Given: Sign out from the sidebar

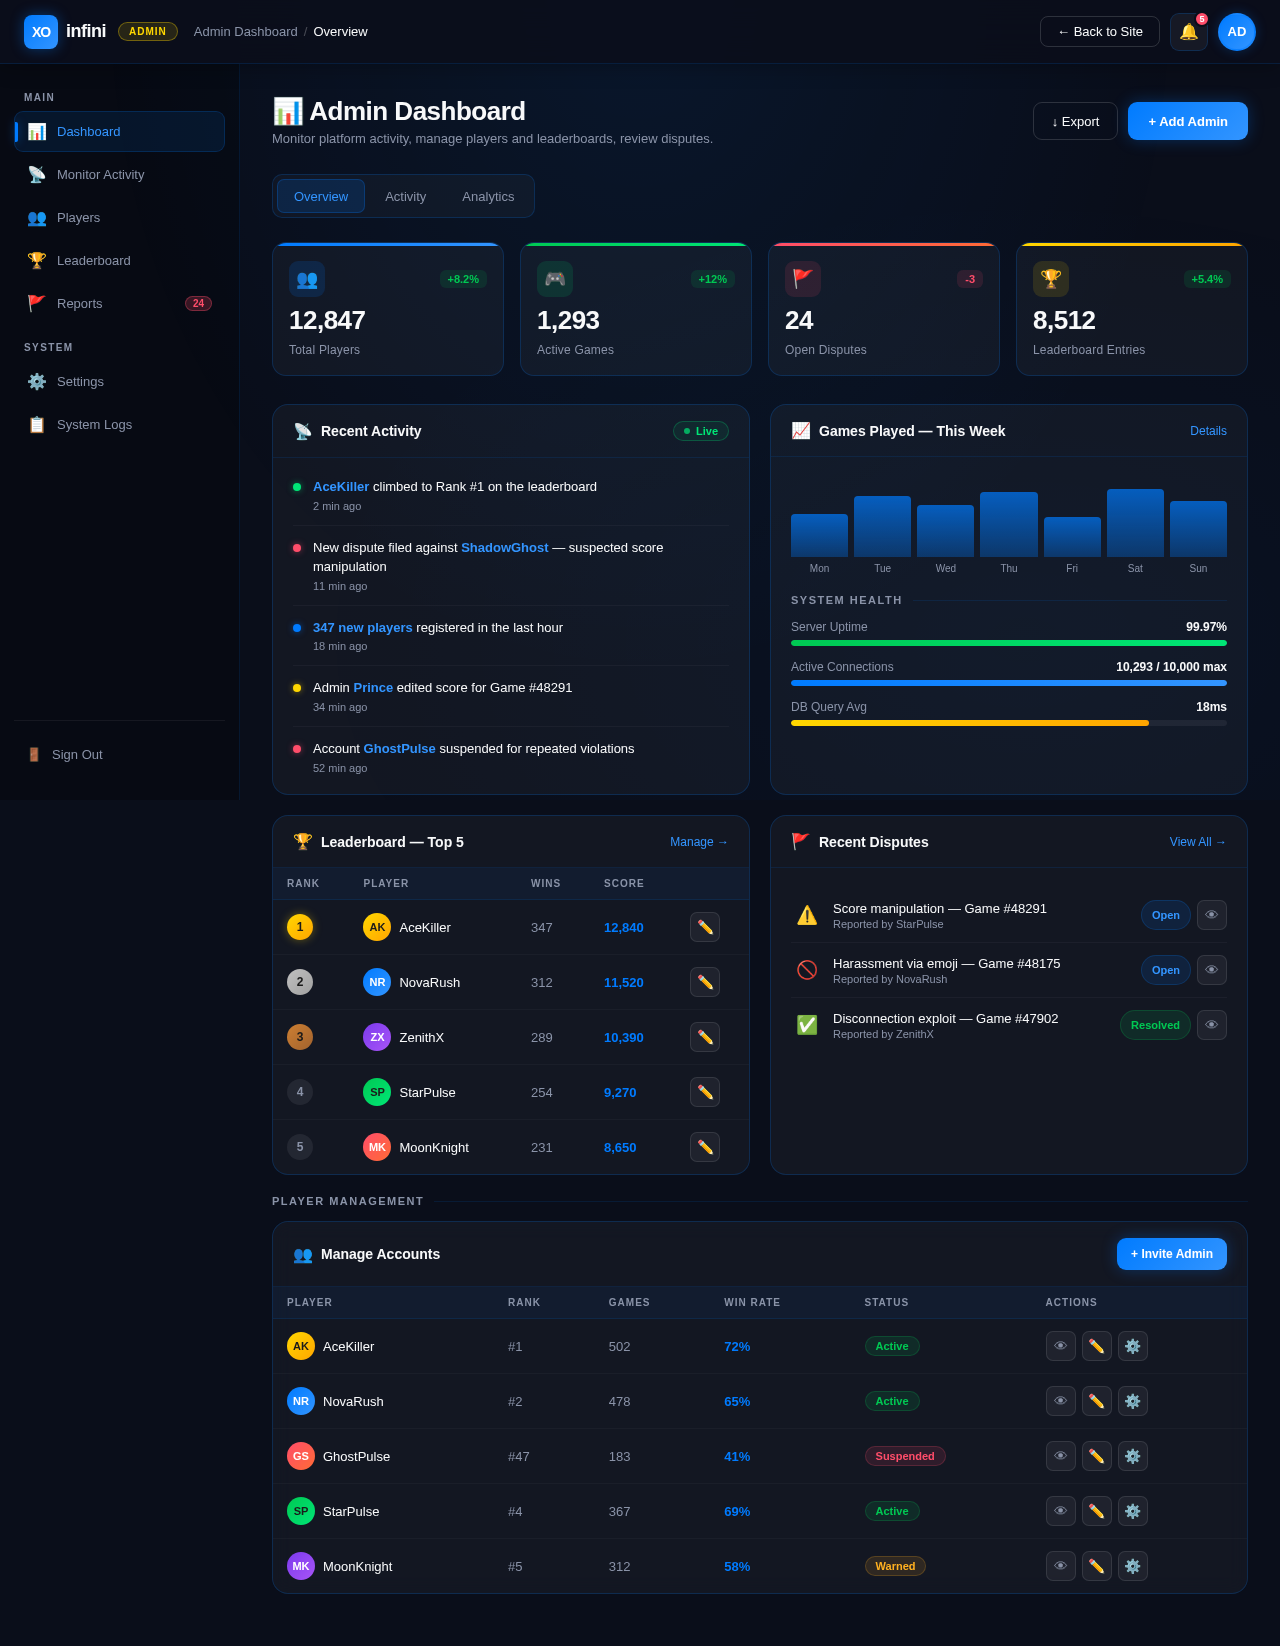Looking at the screenshot, I should click(120, 754).
